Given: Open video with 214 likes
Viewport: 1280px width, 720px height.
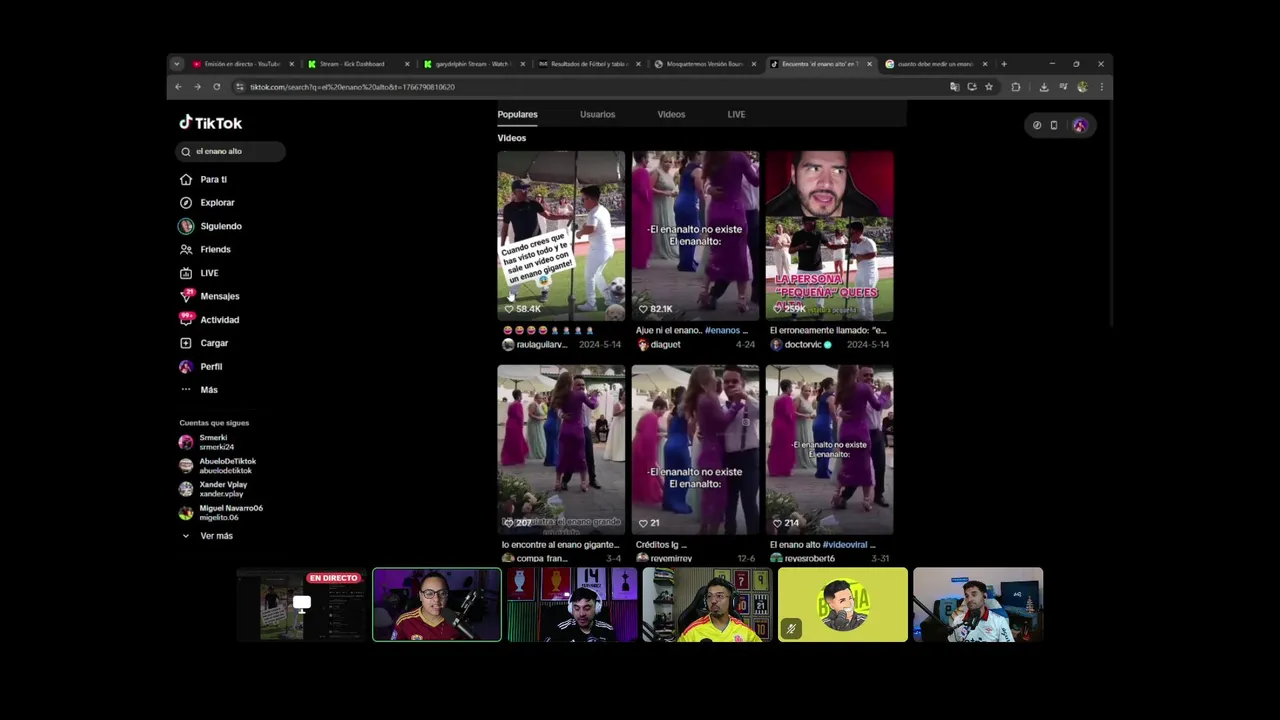Looking at the screenshot, I should [829, 450].
